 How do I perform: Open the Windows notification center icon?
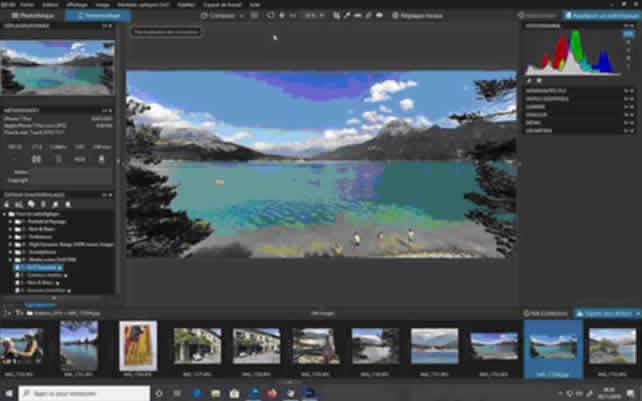[631, 393]
